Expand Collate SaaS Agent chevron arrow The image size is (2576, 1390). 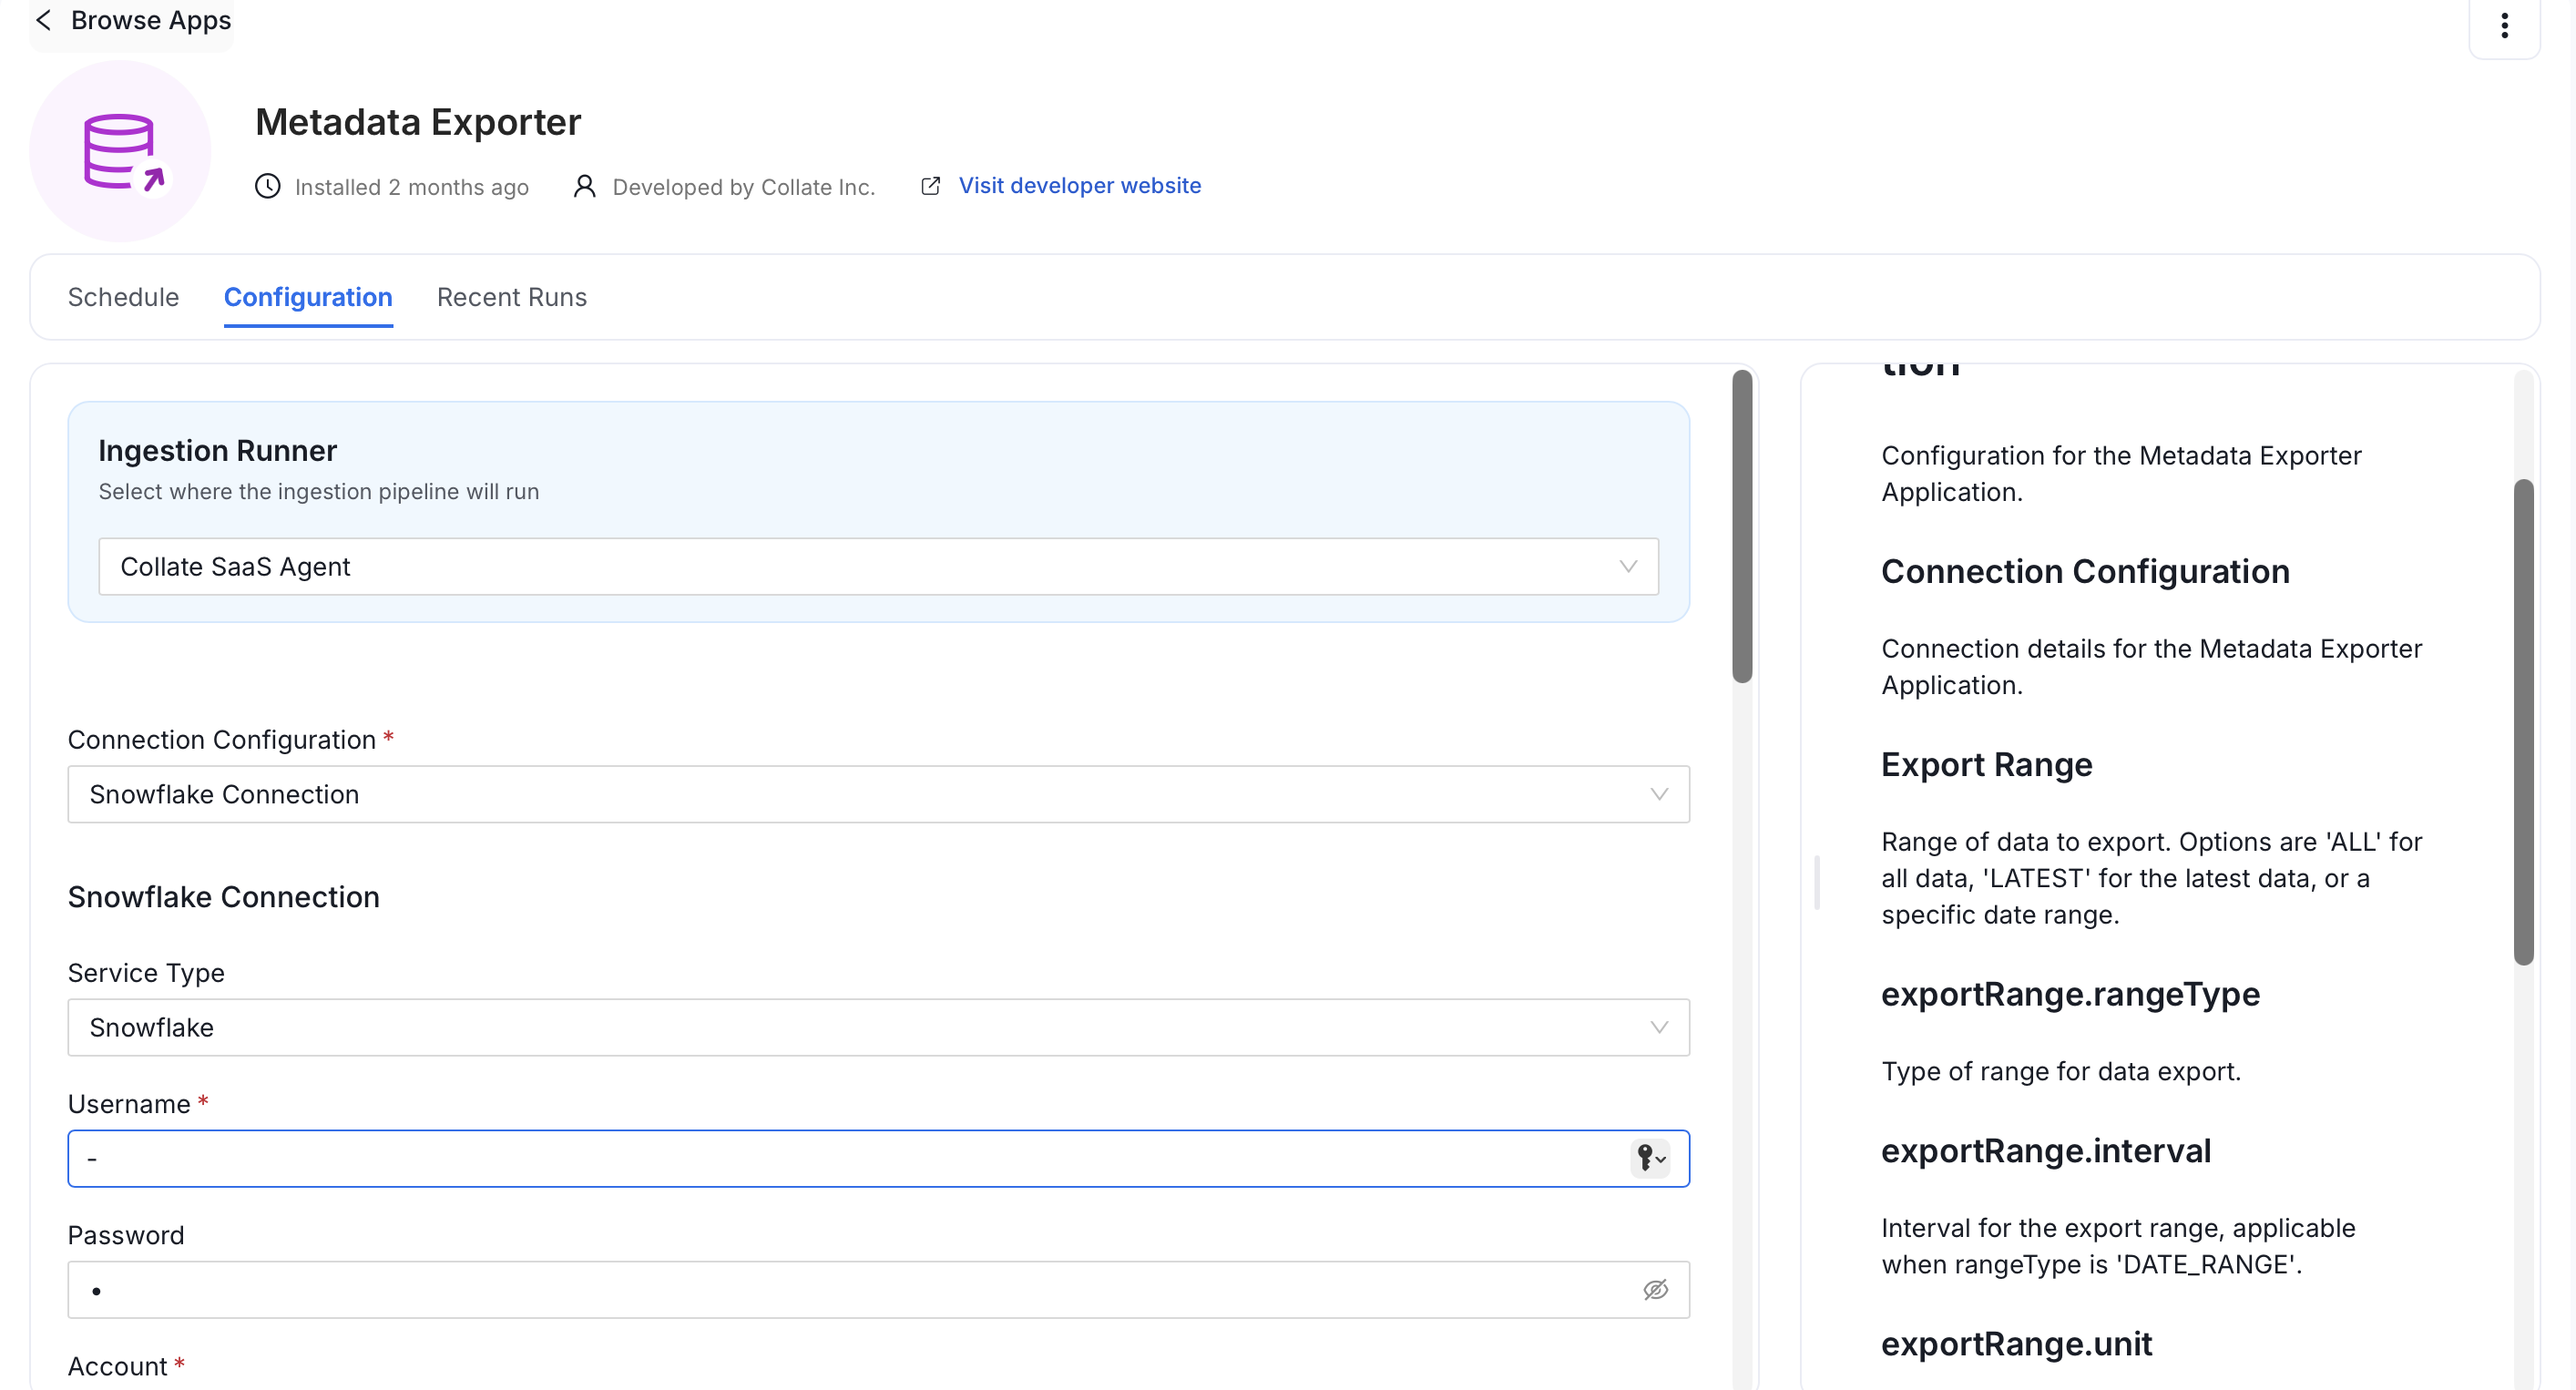pos(1628,566)
